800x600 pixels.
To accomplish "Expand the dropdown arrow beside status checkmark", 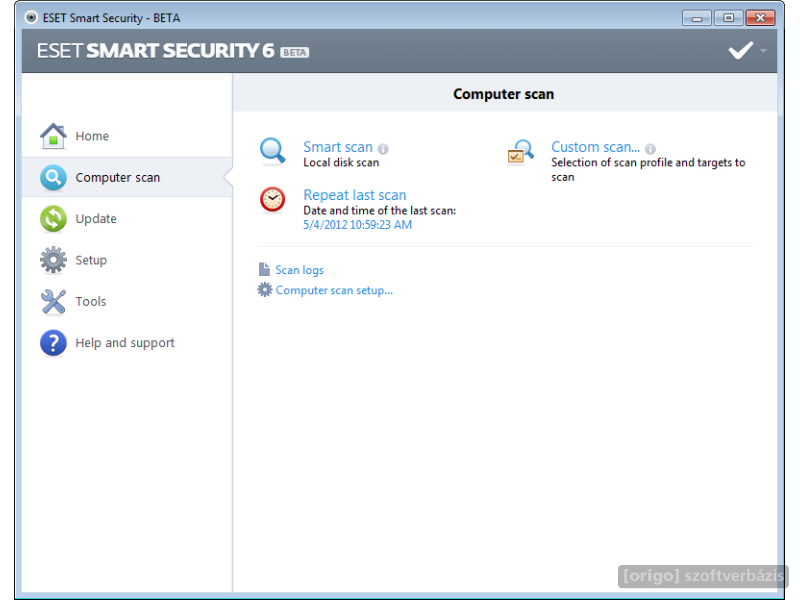I will (763, 51).
